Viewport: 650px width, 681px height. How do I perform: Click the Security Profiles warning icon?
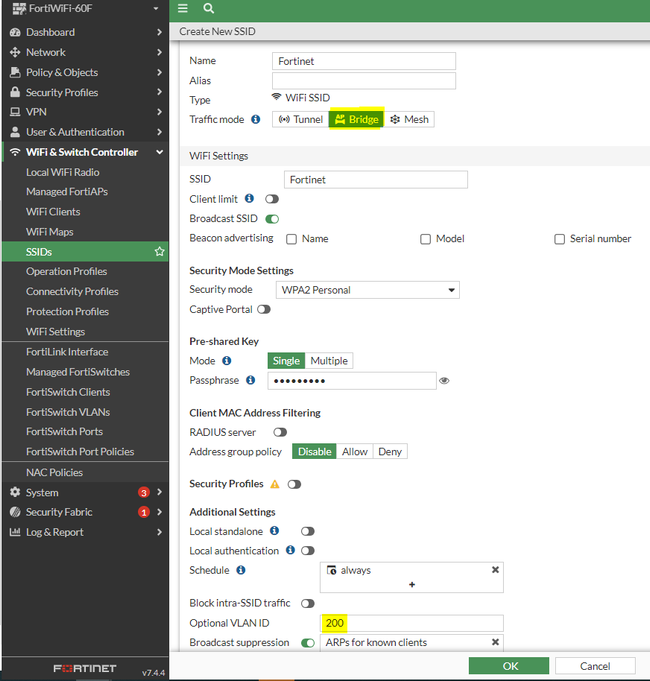pos(275,484)
